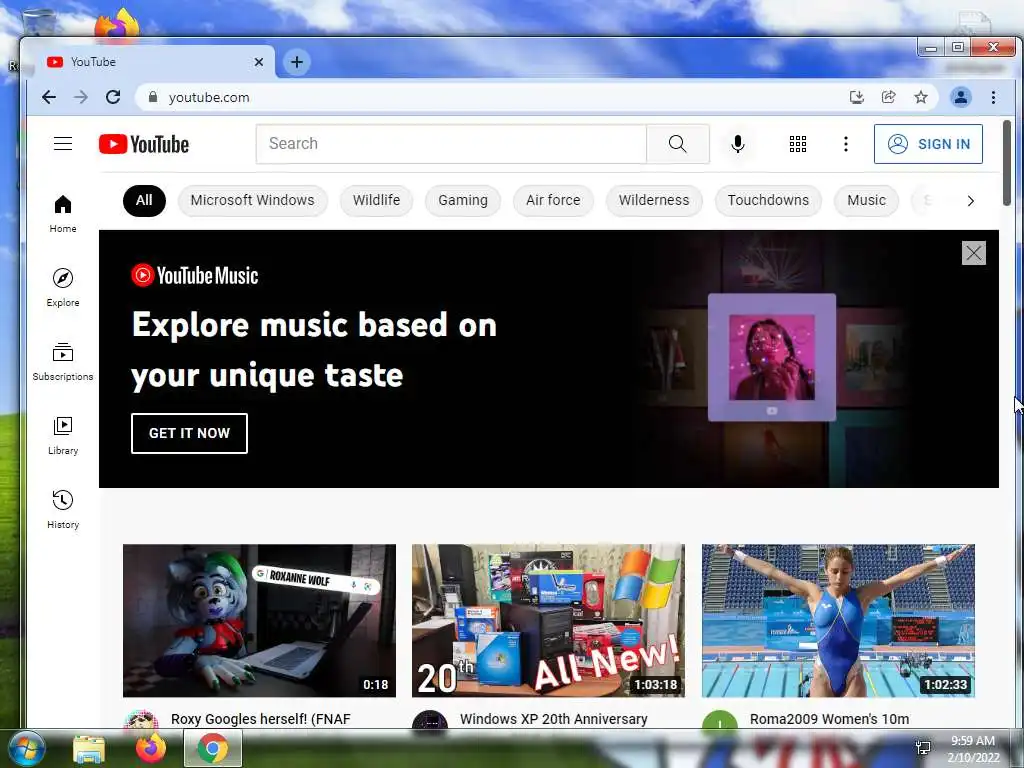Click the pink album art in banner
The image size is (1024, 768).
(772, 357)
